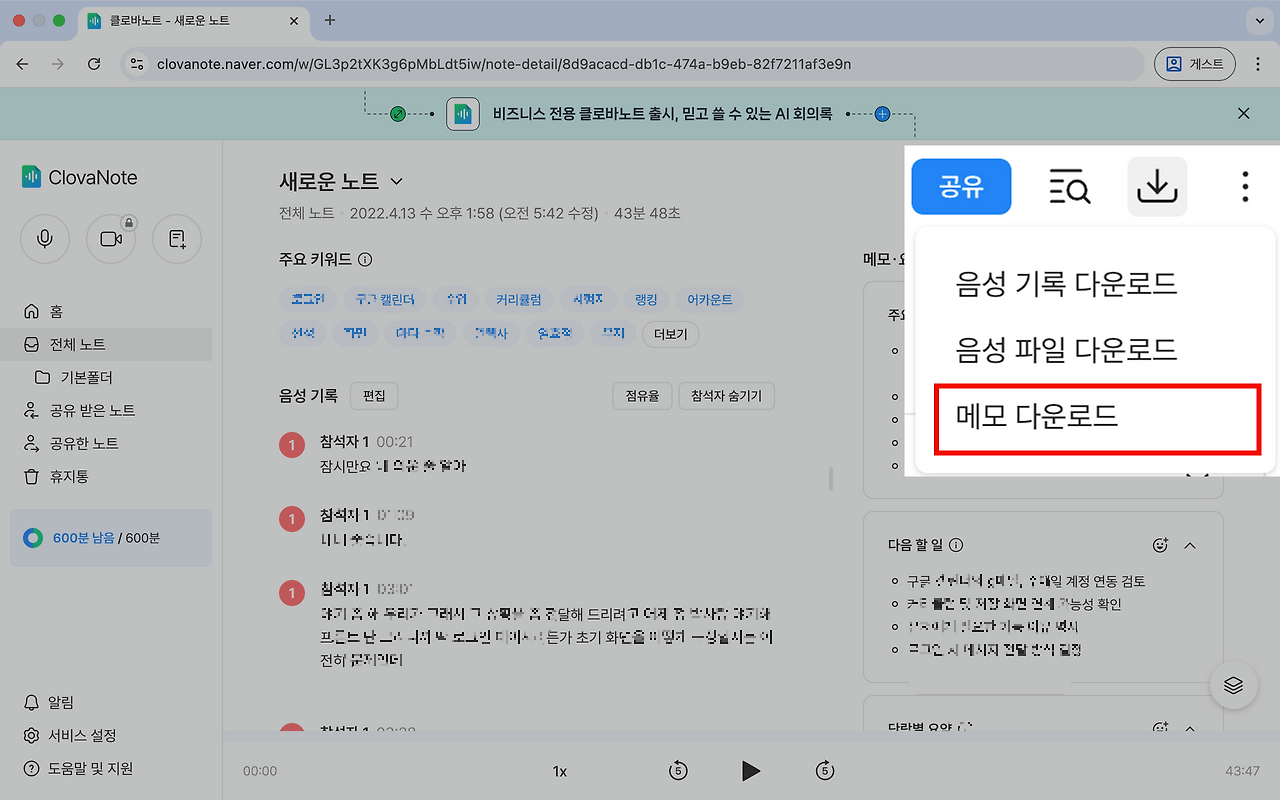
Task: Show more keywords with 더보기
Action: (670, 333)
